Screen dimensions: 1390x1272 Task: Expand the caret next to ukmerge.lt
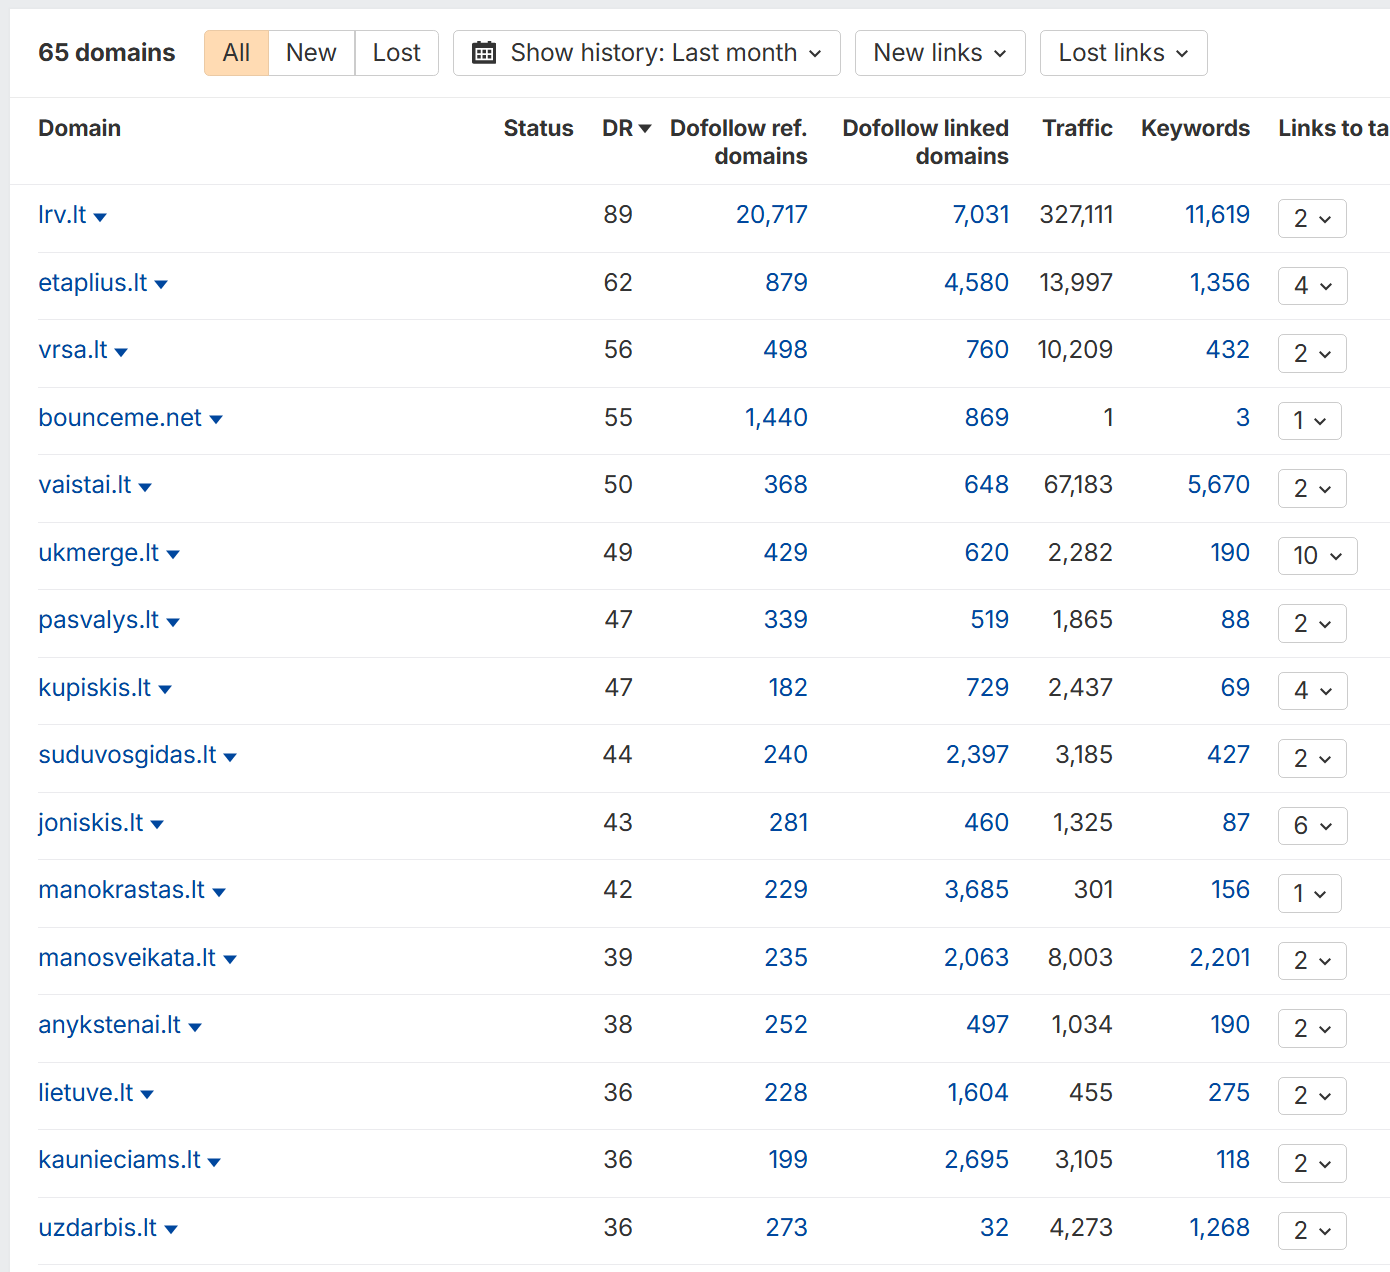[x=173, y=555]
